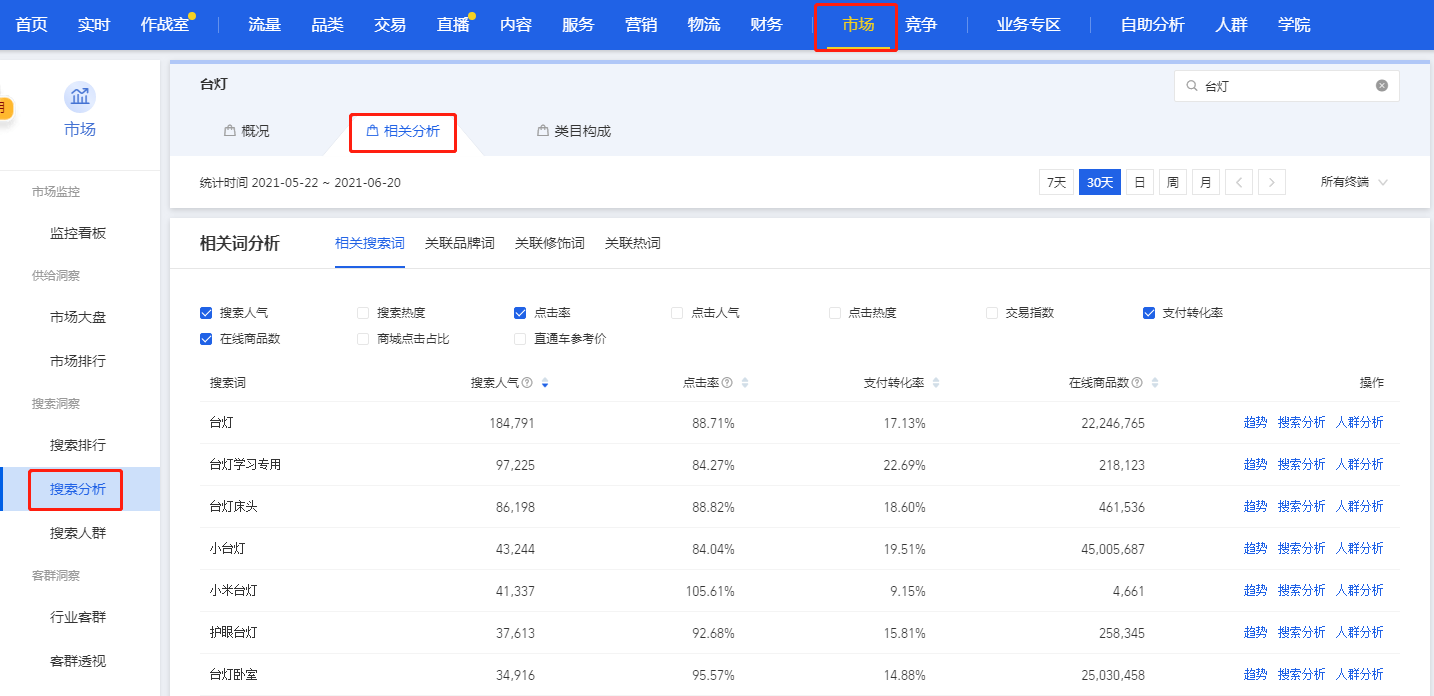Click the 小台灯 search term cell
Viewport: 1434px width, 696px height.
pyautogui.click(x=227, y=549)
